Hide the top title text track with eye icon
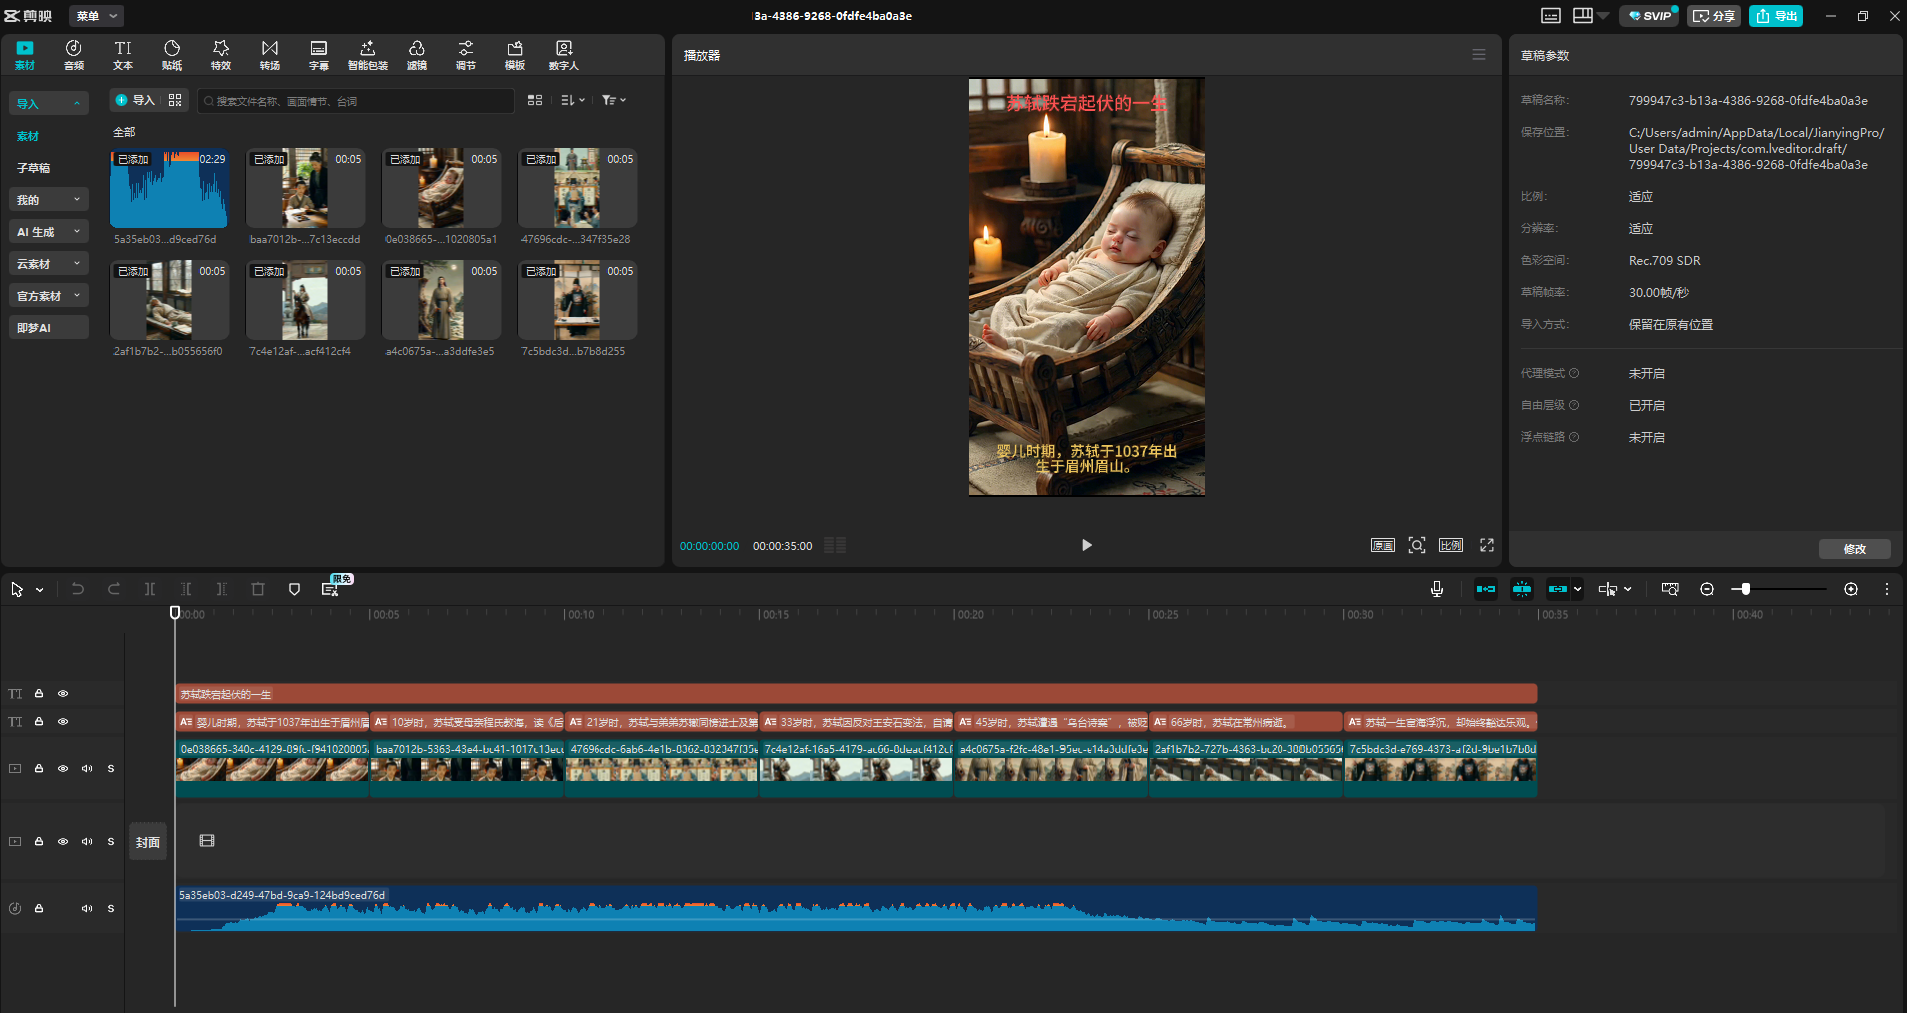The height and width of the screenshot is (1013, 1907). [x=63, y=693]
